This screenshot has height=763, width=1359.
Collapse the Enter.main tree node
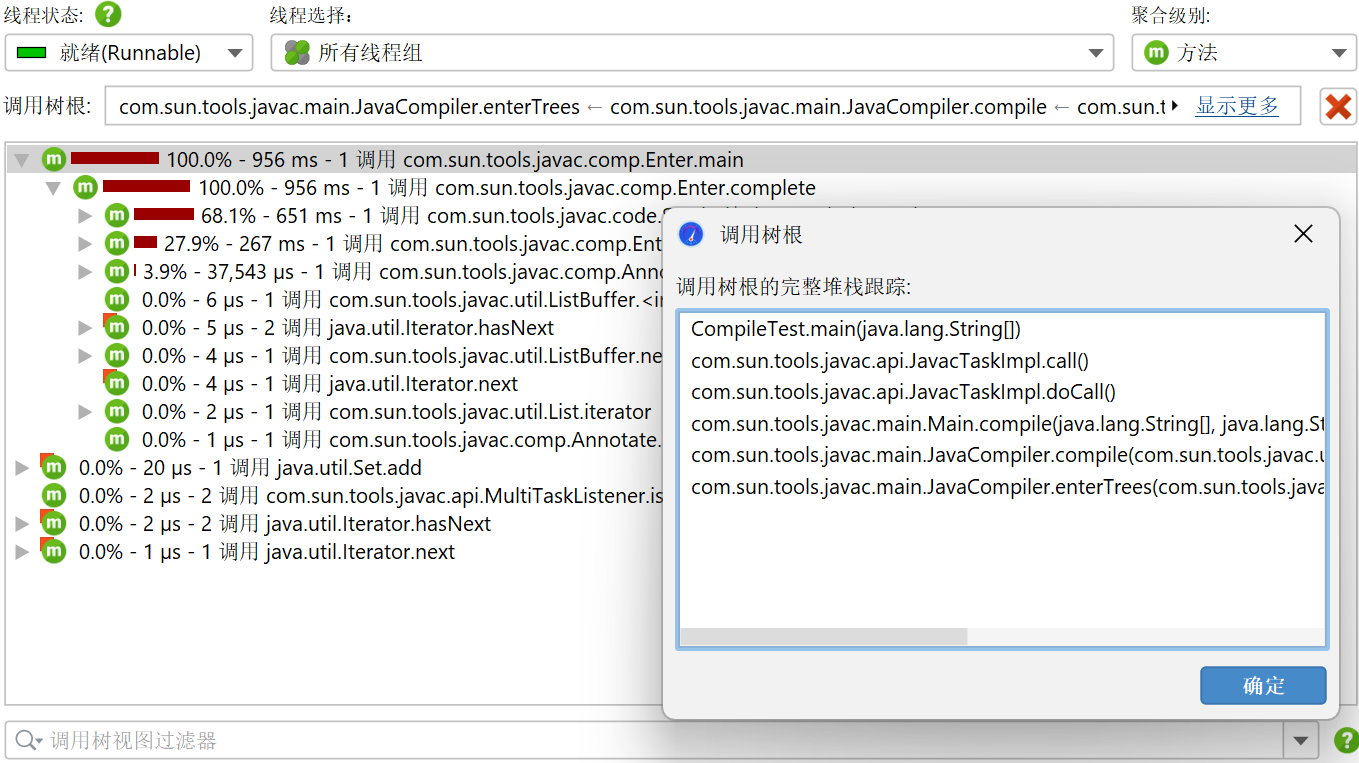[22, 160]
